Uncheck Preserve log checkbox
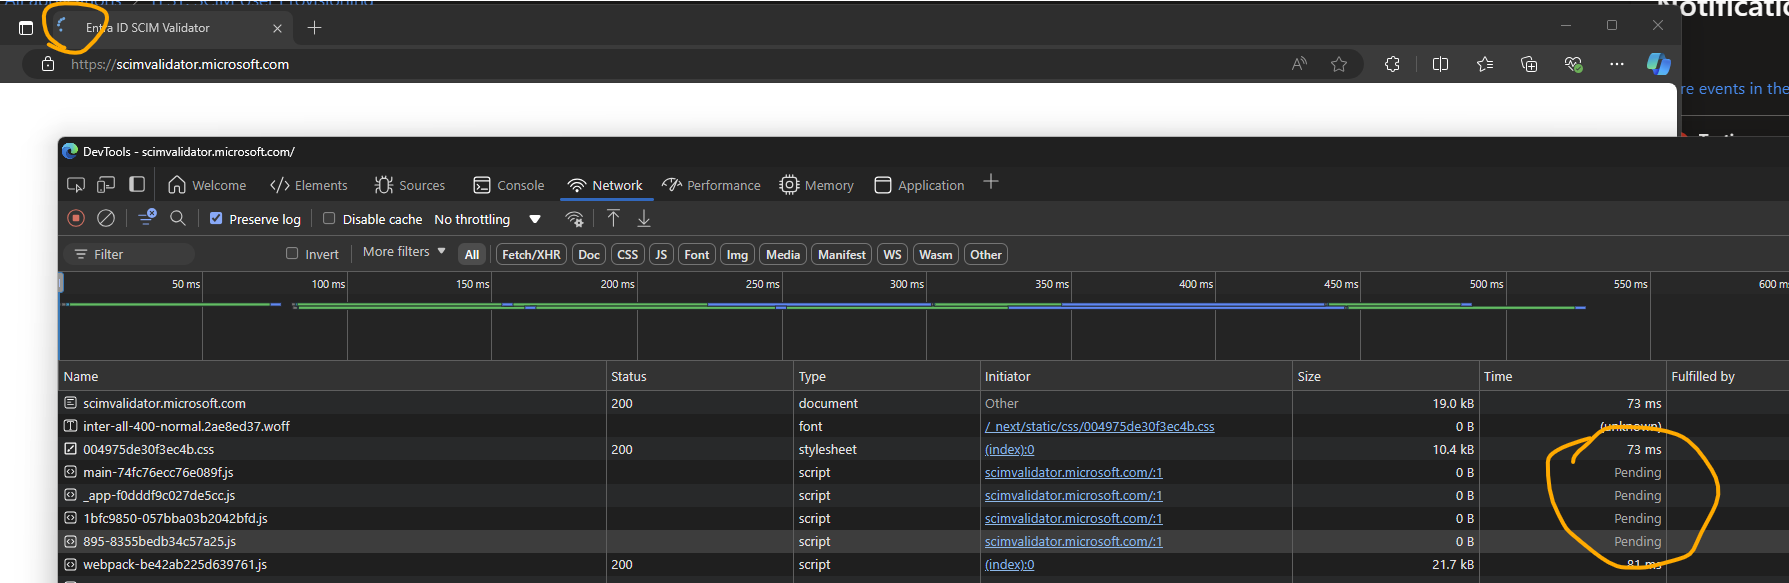 coord(216,218)
